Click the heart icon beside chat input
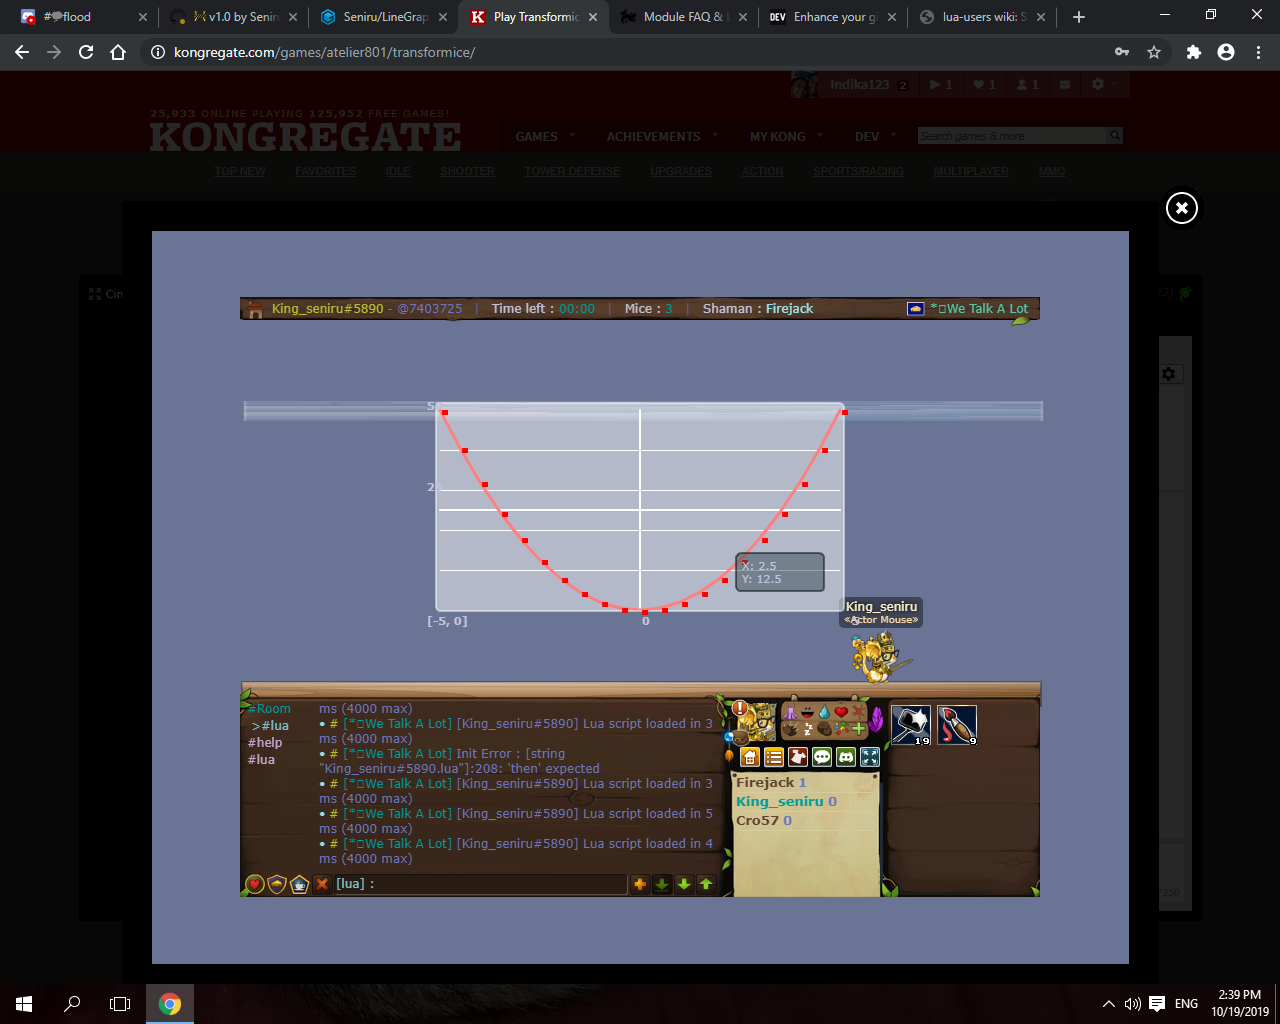 (255, 884)
